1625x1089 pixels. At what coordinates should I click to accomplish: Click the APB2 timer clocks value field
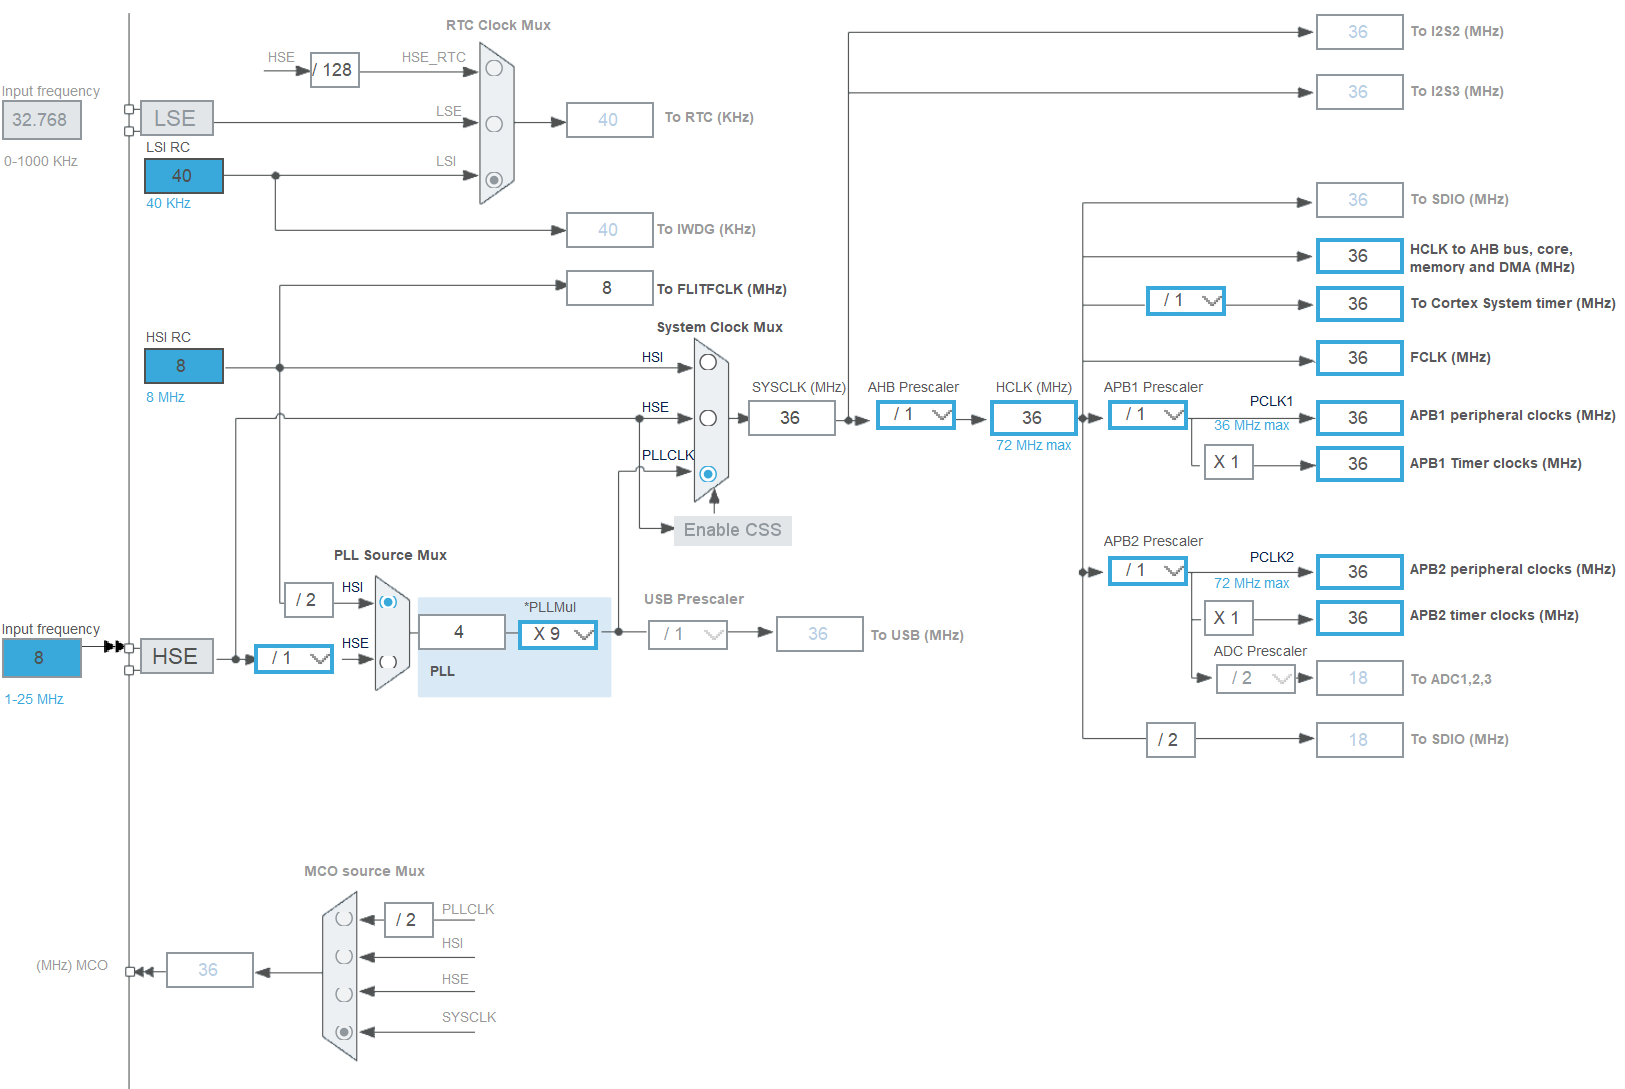[1359, 618]
